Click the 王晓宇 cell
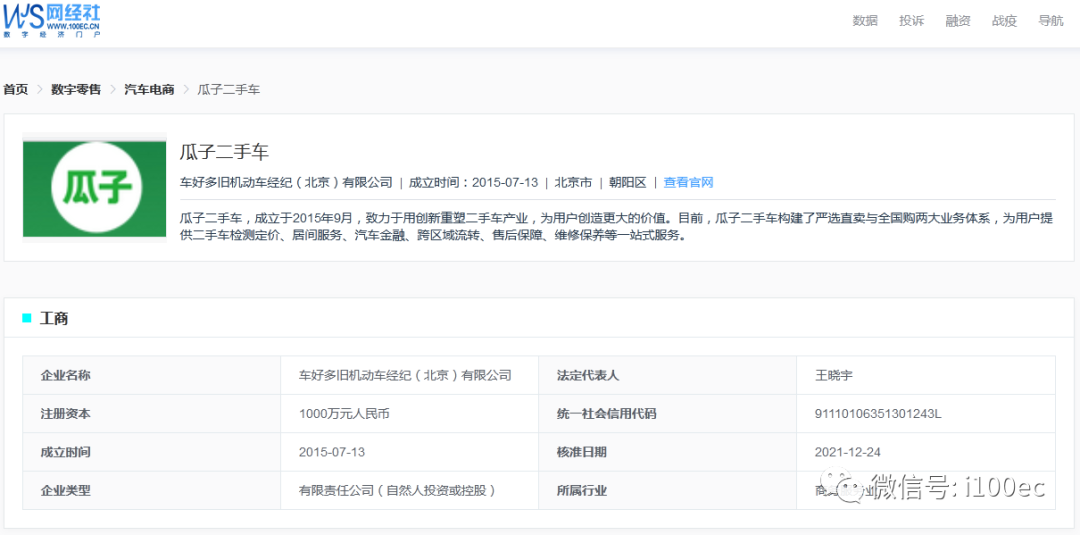 coord(926,375)
